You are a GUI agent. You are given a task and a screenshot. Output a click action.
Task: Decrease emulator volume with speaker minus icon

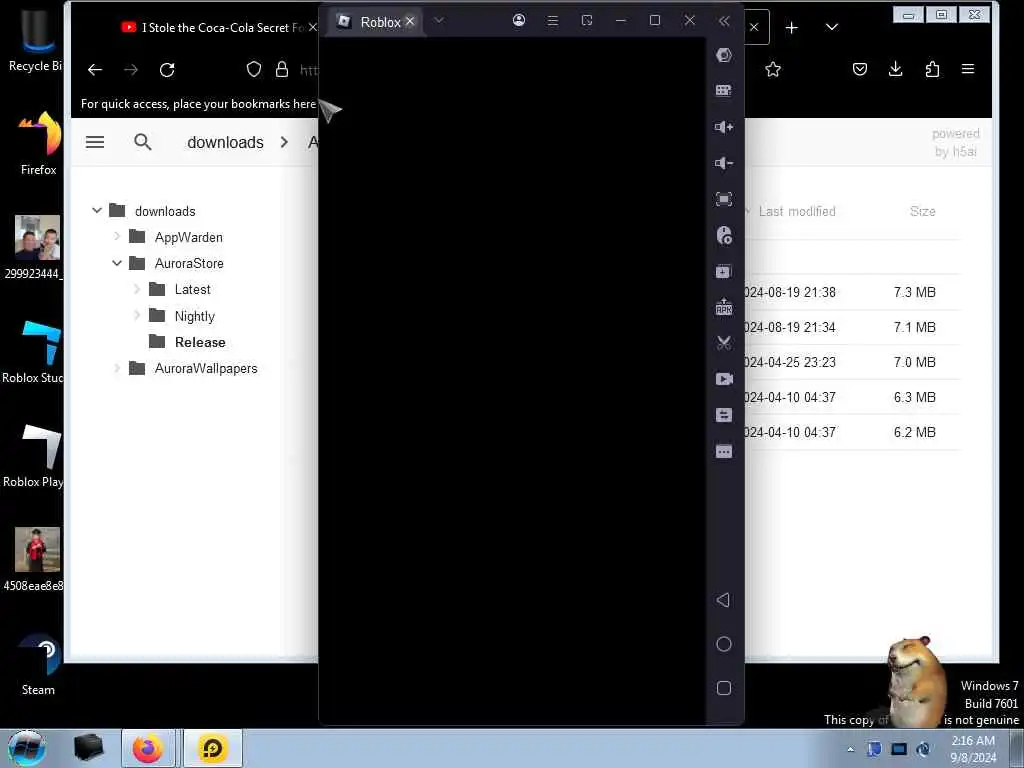point(724,163)
